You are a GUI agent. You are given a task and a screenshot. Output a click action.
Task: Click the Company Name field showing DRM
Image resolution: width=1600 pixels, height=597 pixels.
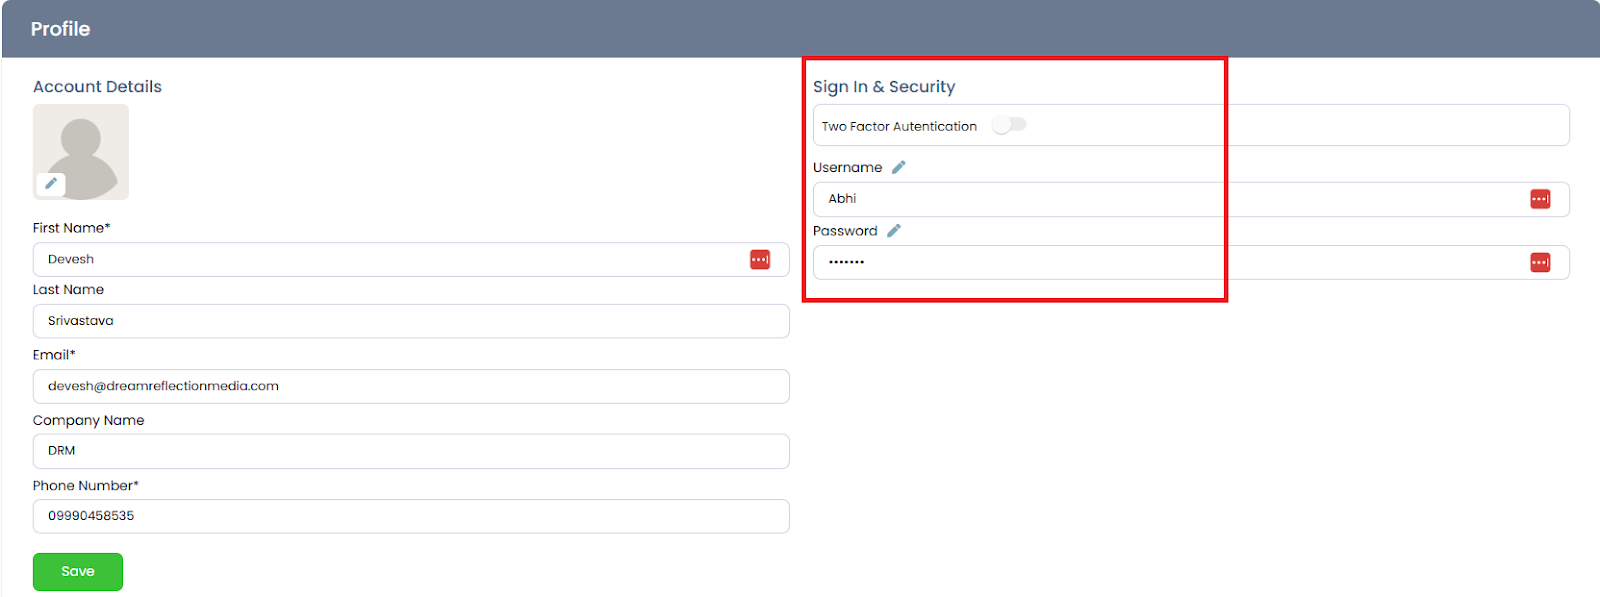(x=410, y=451)
